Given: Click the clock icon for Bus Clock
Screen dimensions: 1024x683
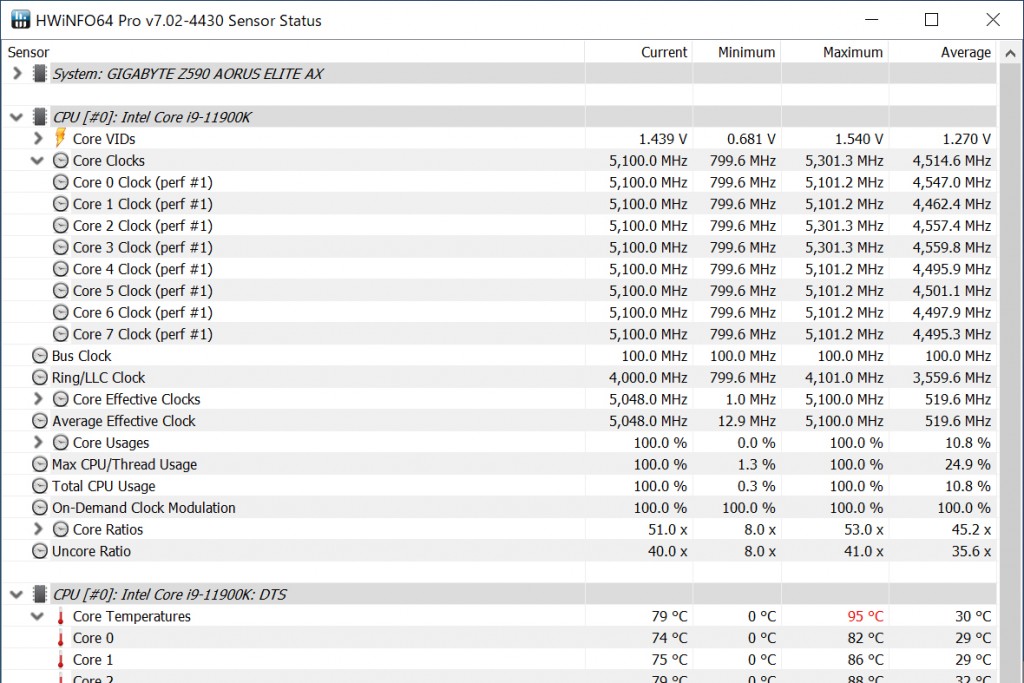Looking at the screenshot, I should [40, 356].
